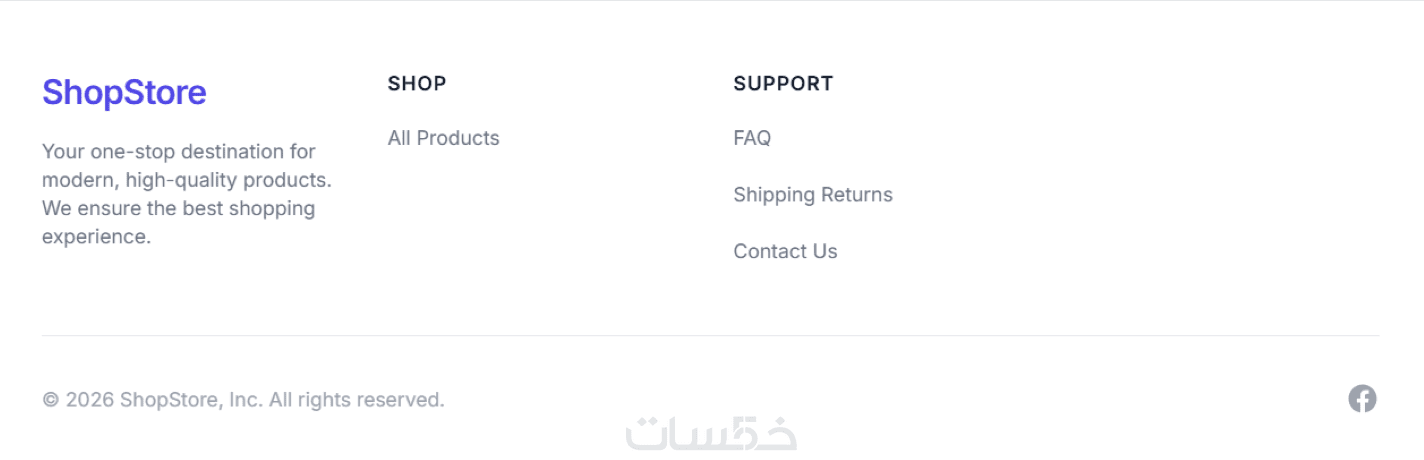This screenshot has width=1424, height=460.
Task: Click the word "experience." in the description
Action: (x=96, y=237)
